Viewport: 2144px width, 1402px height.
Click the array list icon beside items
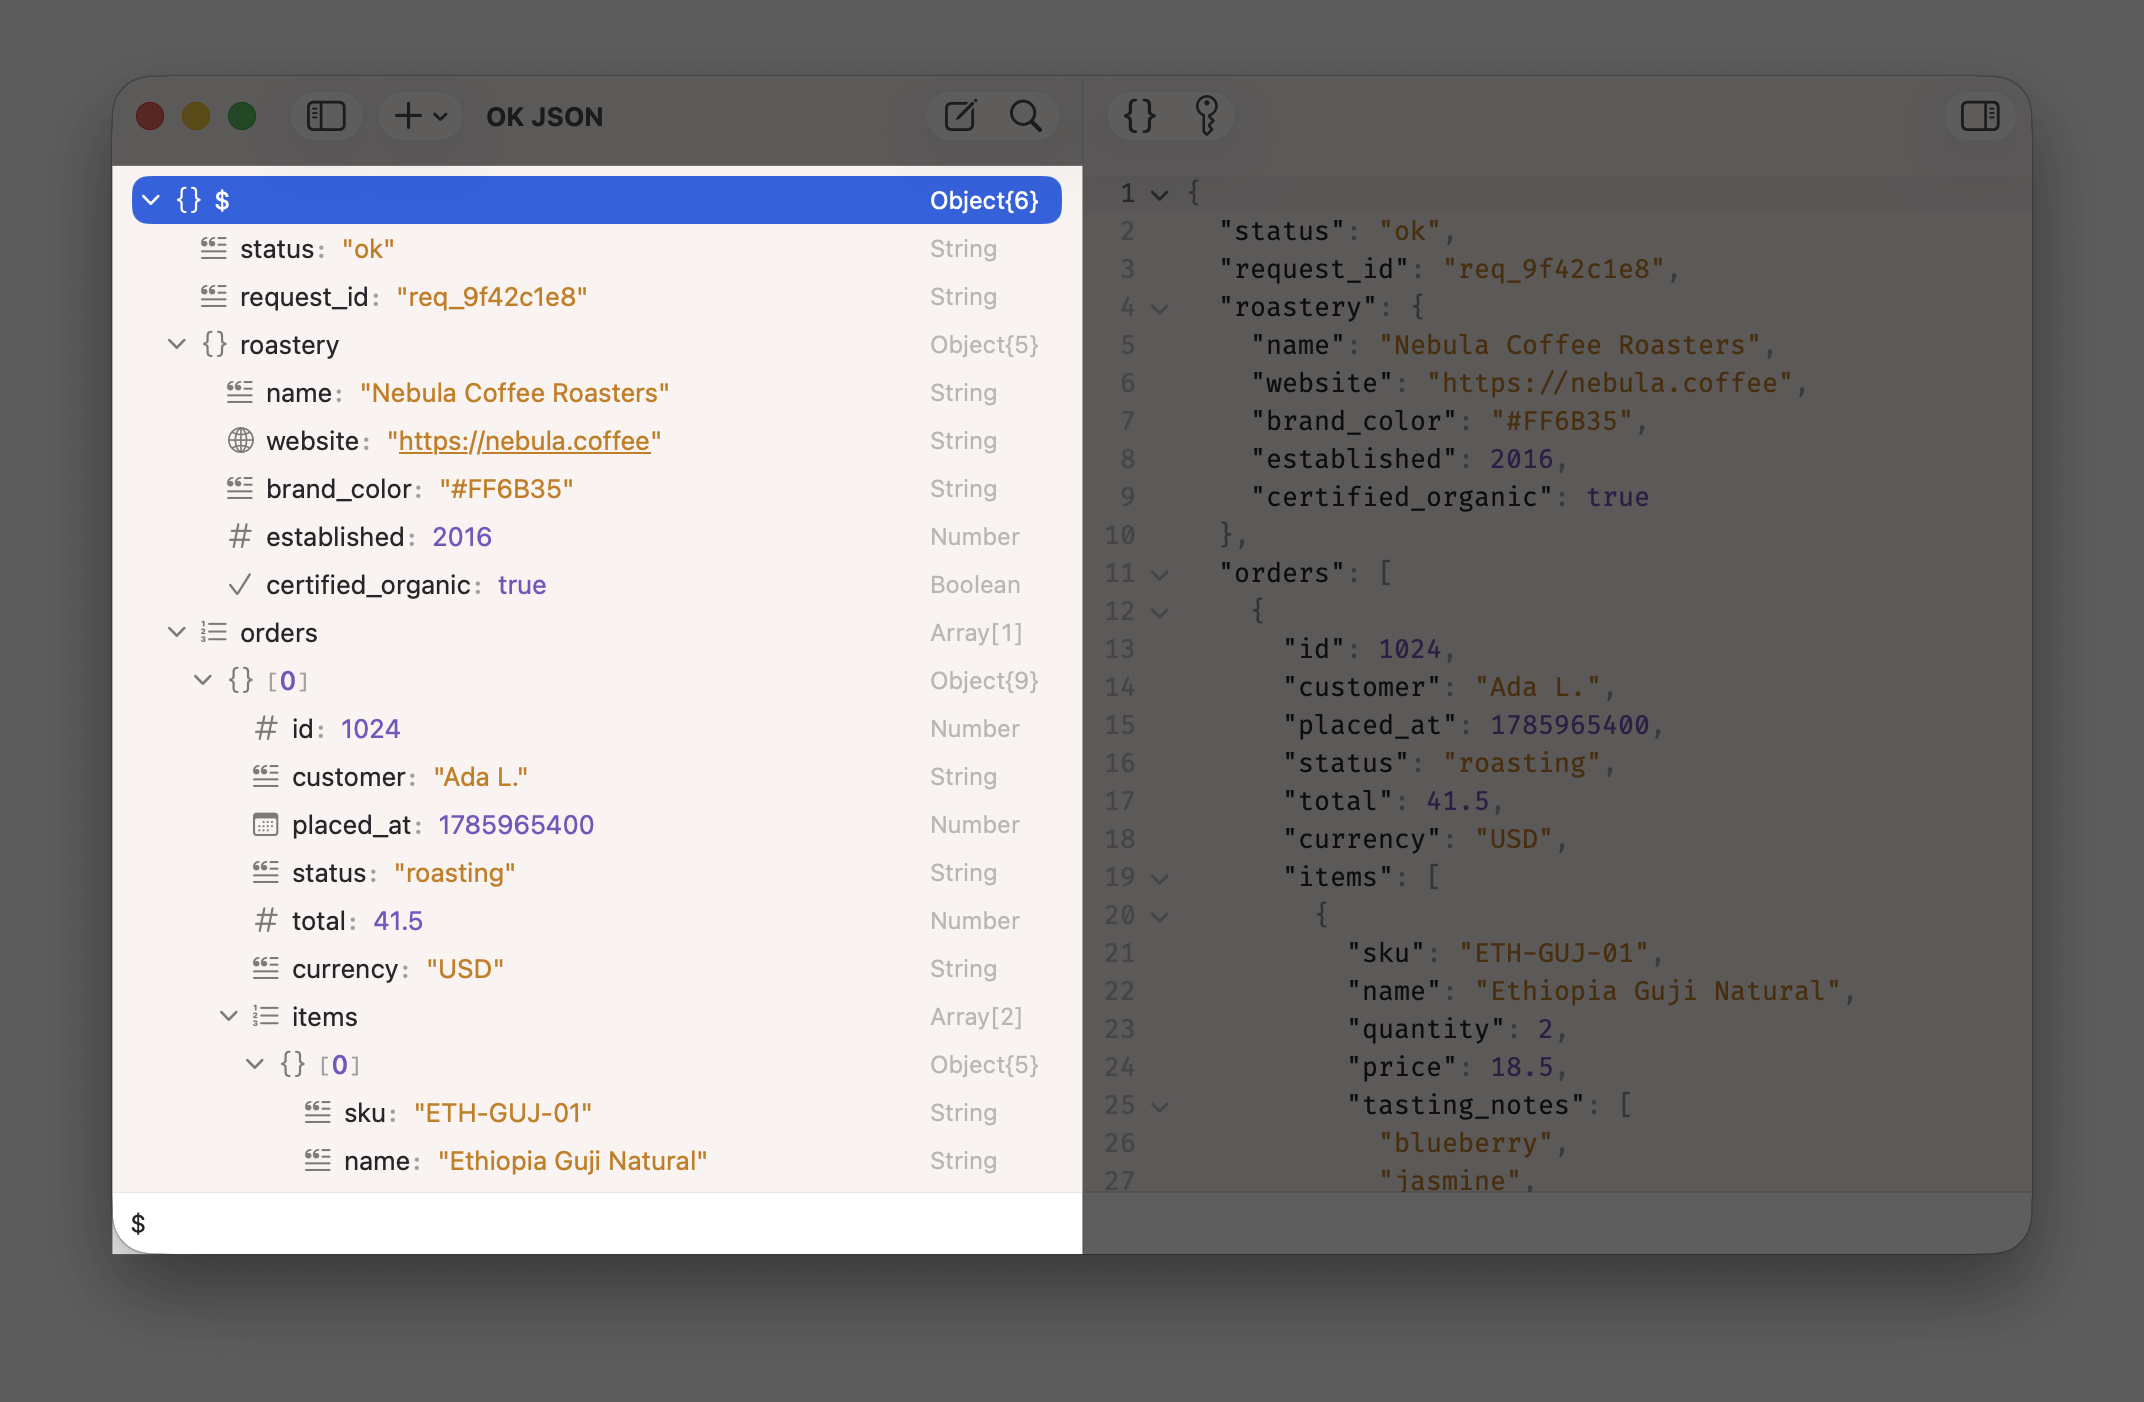266,1016
